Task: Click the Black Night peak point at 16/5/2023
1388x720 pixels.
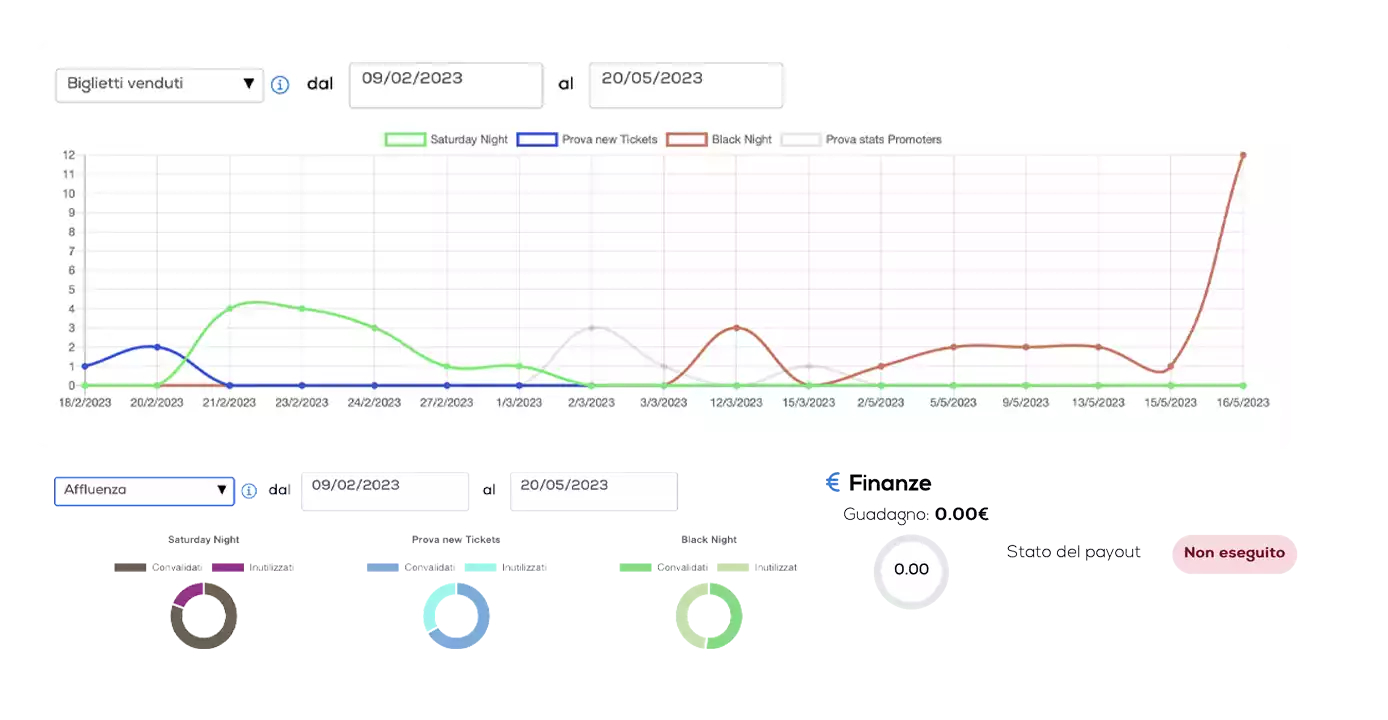Action: click(x=1242, y=155)
